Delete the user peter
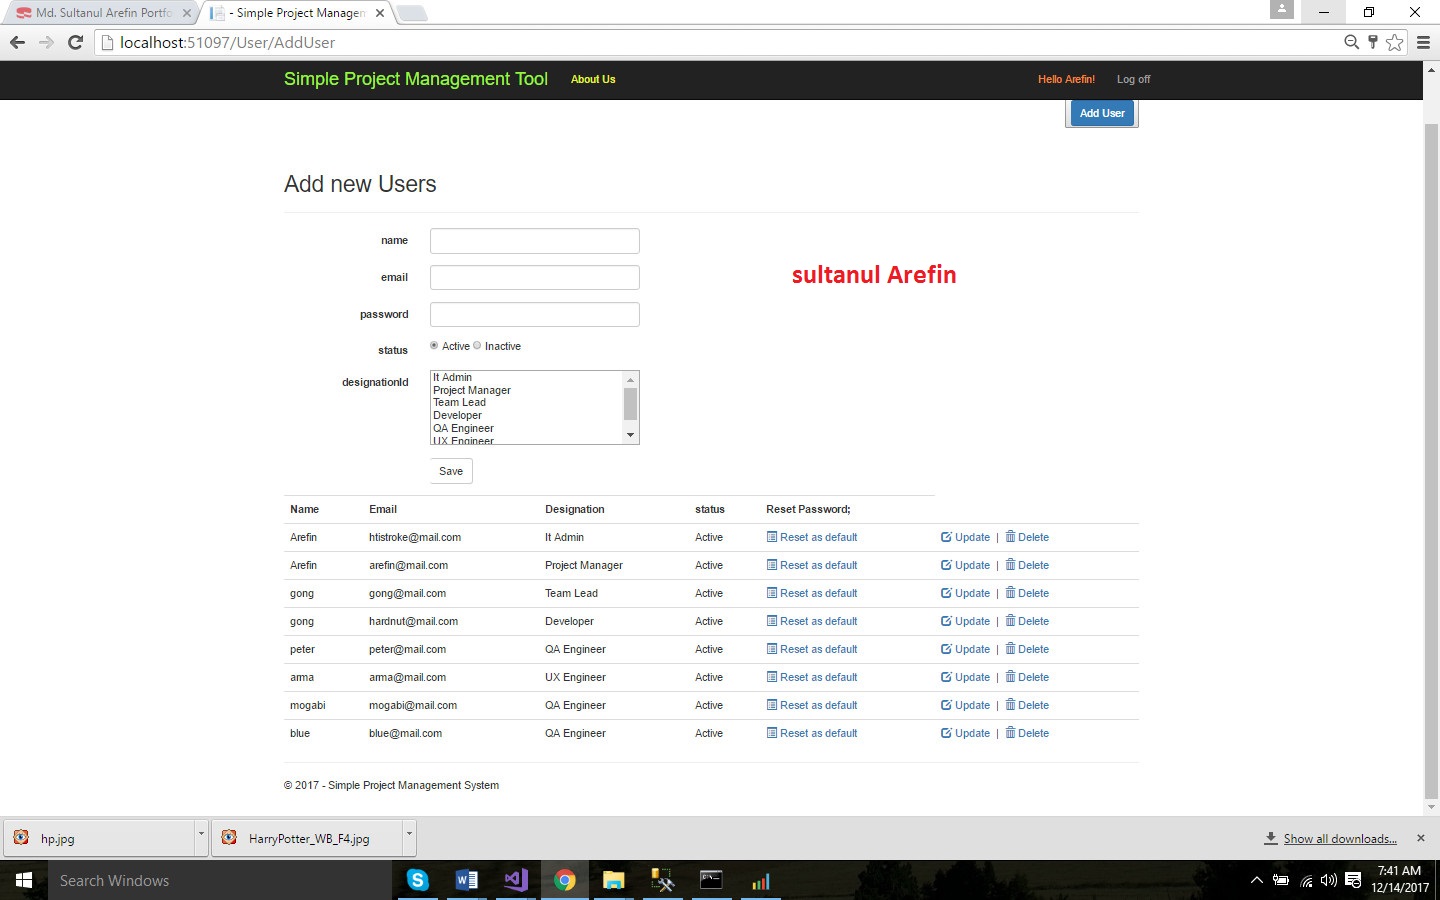This screenshot has height=900, width=1440. [x=1027, y=649]
